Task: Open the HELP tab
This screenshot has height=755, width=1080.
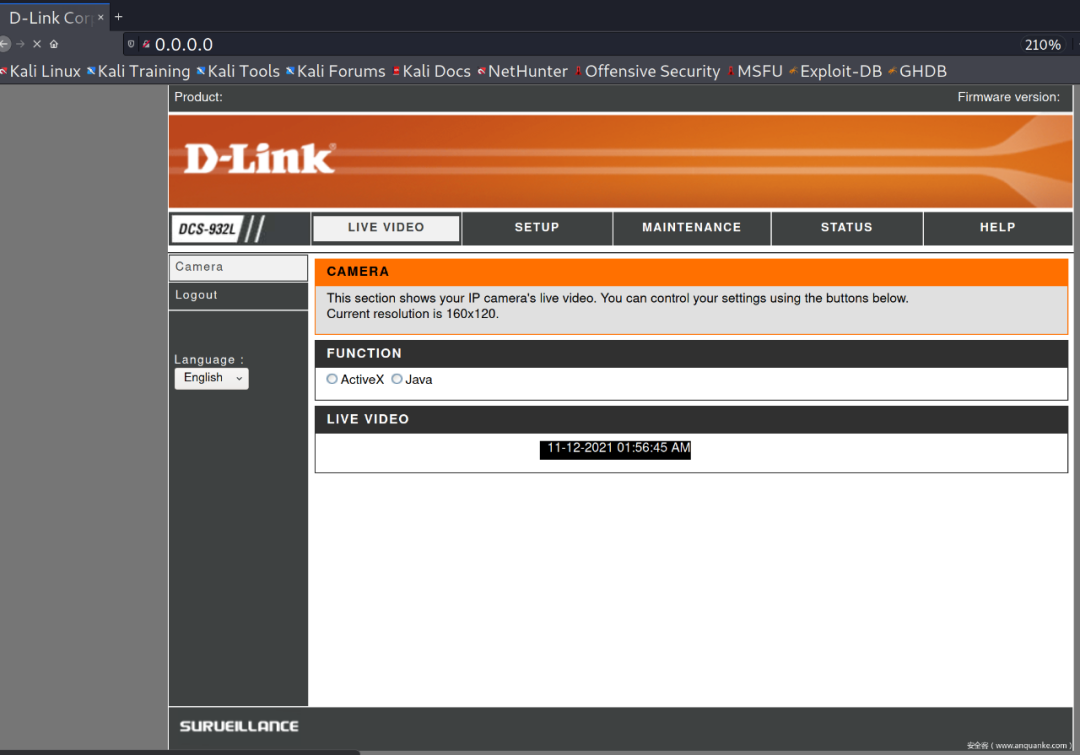Action: tap(997, 228)
